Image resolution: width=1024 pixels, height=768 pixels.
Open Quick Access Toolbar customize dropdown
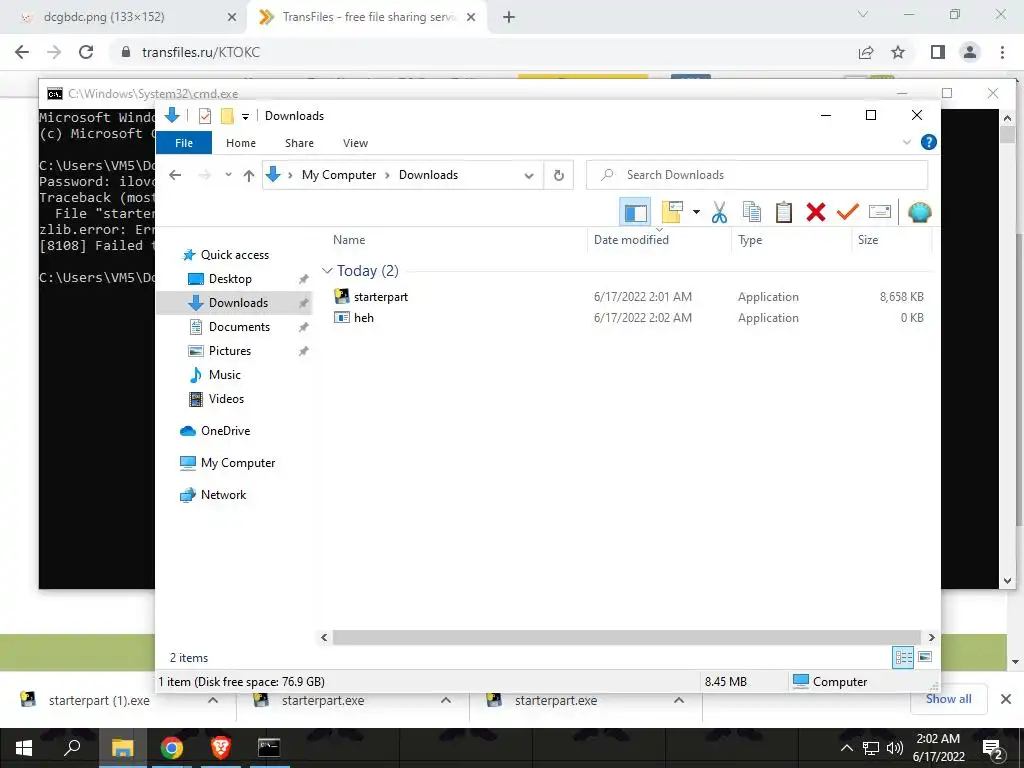pos(246,116)
